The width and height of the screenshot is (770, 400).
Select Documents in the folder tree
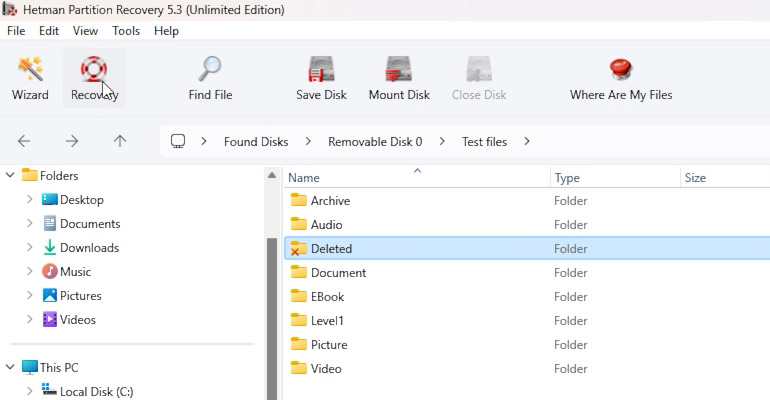[x=81, y=224]
